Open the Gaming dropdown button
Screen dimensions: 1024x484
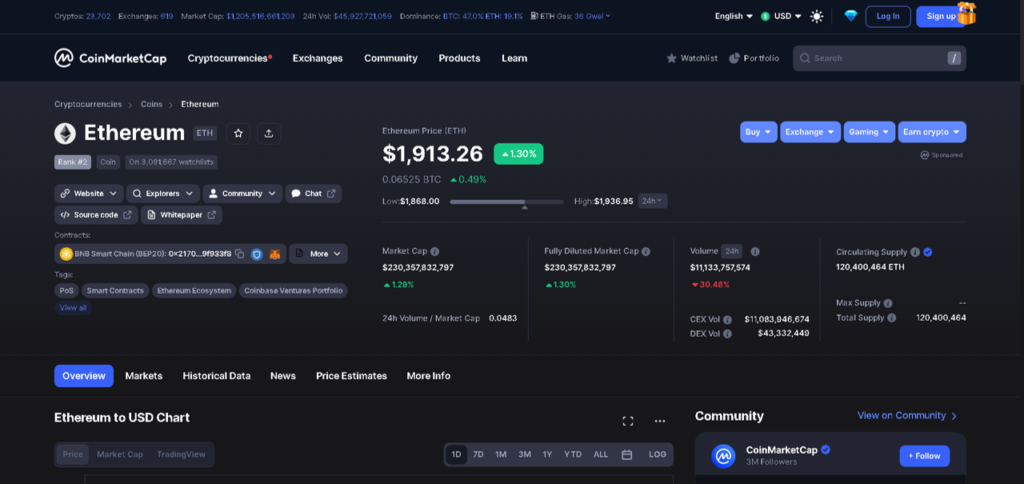pyautogui.click(x=869, y=132)
